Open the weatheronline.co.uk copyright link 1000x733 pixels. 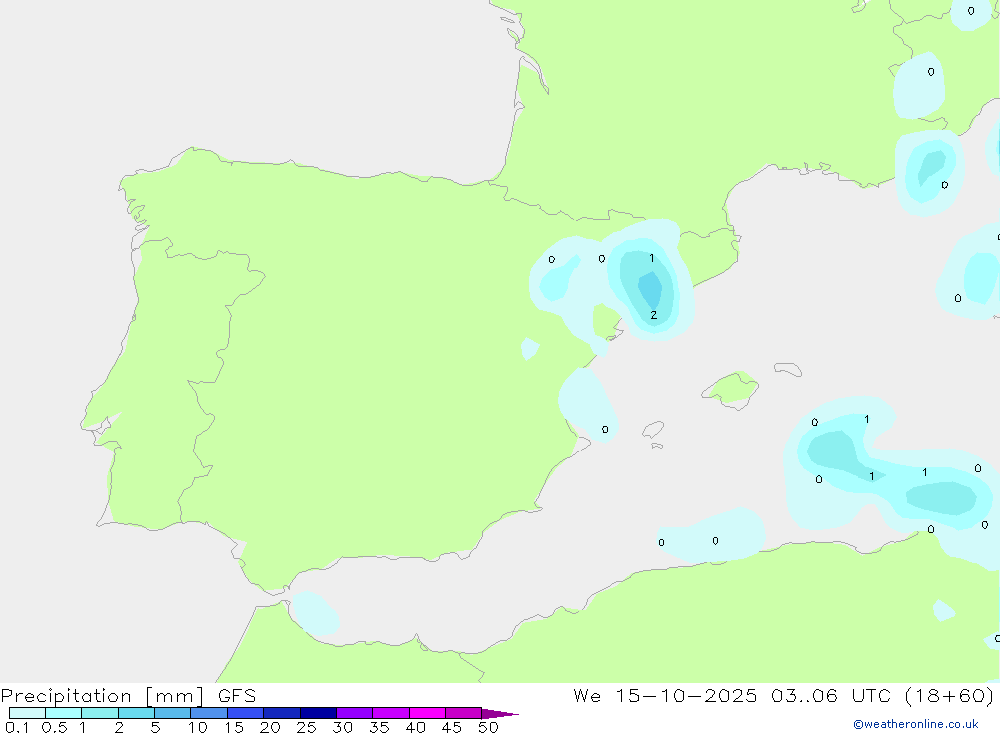915,724
